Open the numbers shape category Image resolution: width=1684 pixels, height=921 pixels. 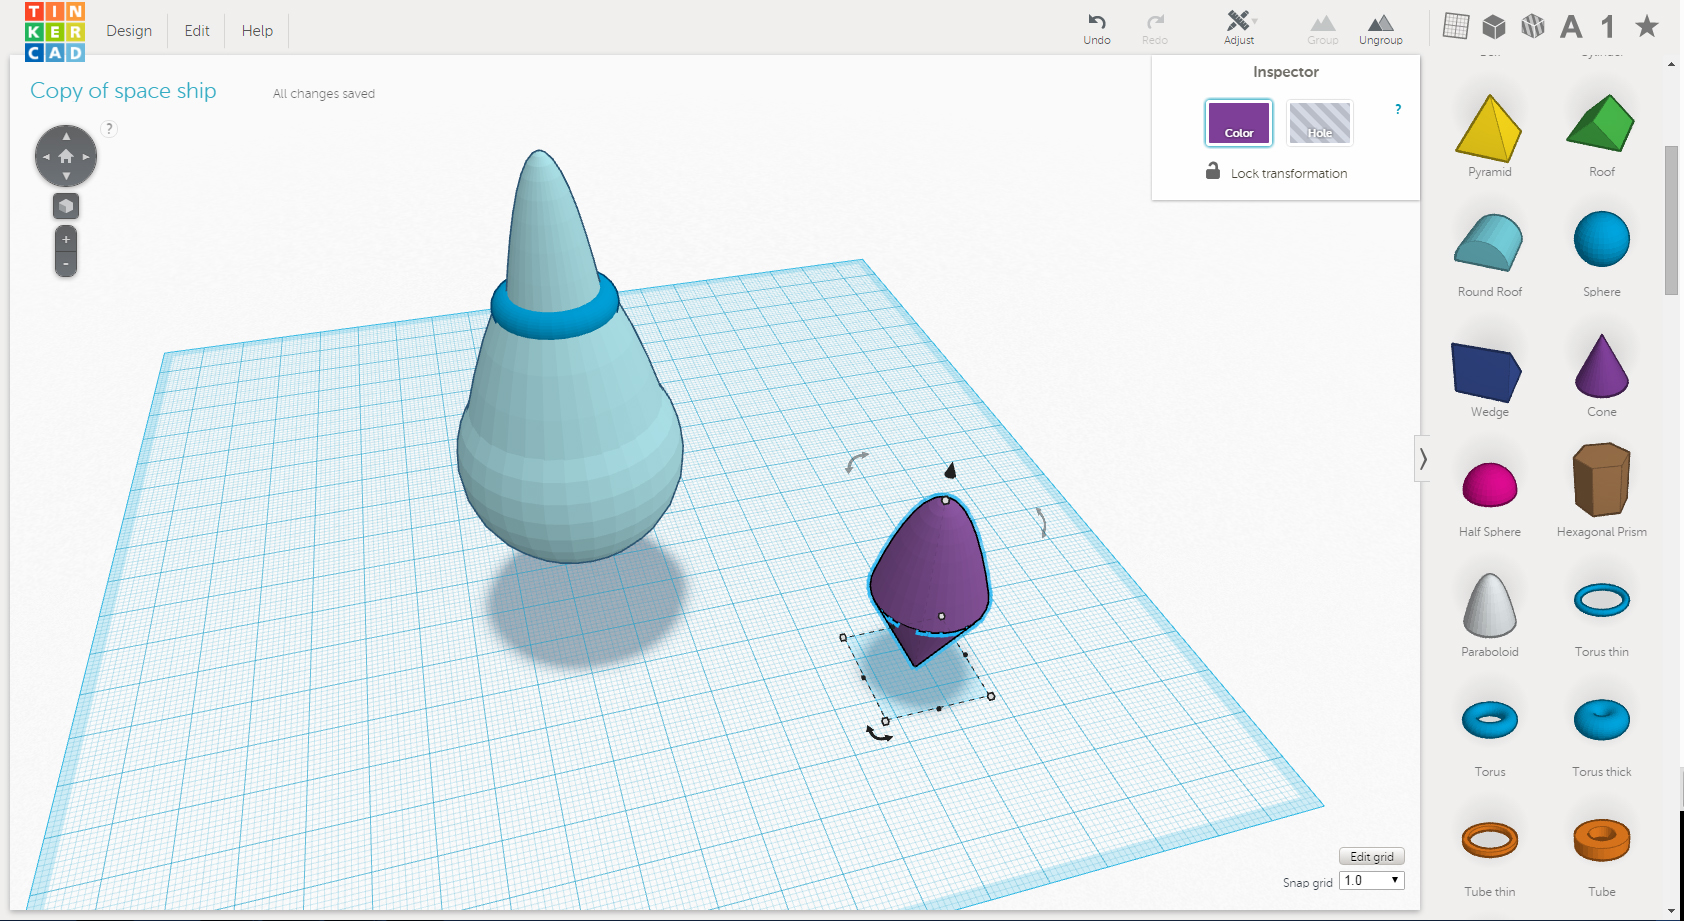coord(1608,26)
